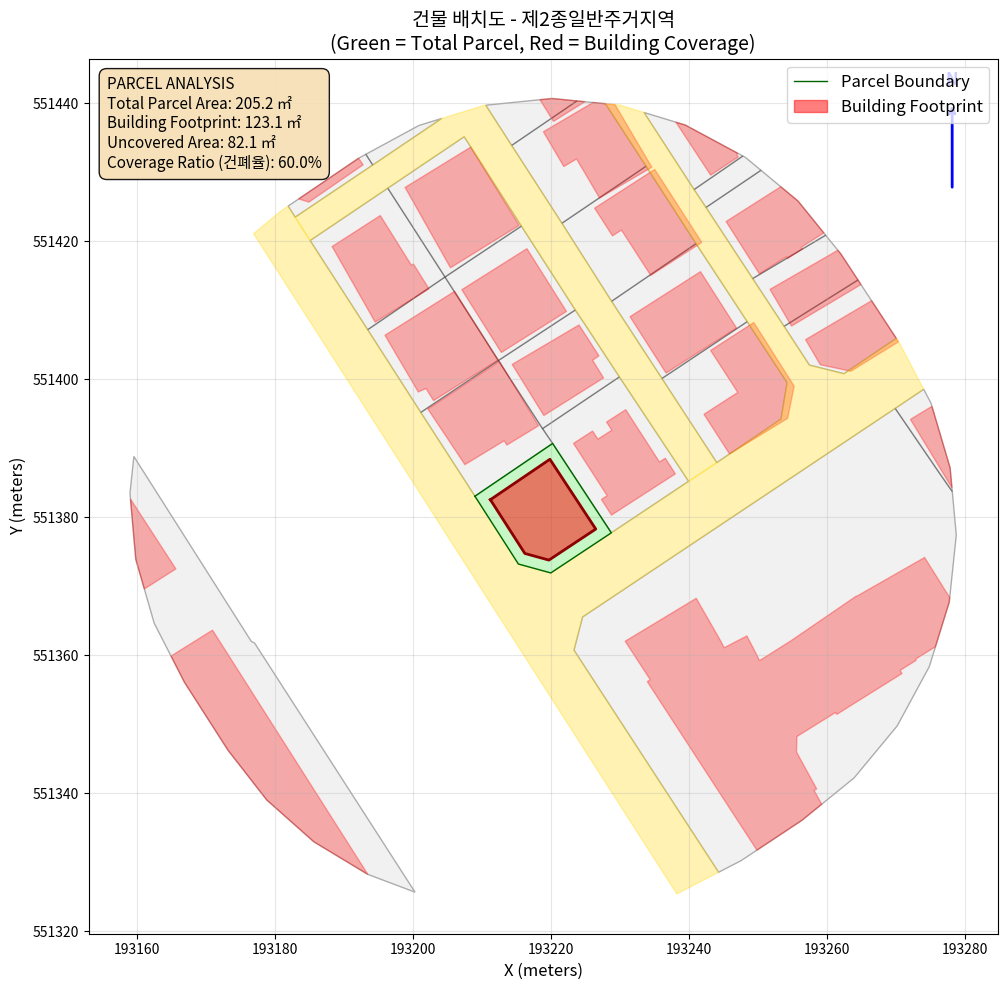Select the highlighted dark red building footprint
The height and width of the screenshot is (990, 1007).
tap(542, 511)
